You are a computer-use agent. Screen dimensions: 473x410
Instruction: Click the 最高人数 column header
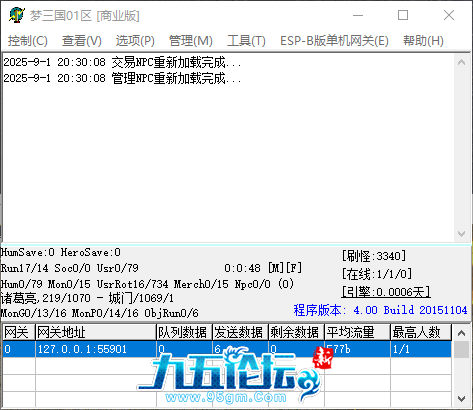[421, 332]
